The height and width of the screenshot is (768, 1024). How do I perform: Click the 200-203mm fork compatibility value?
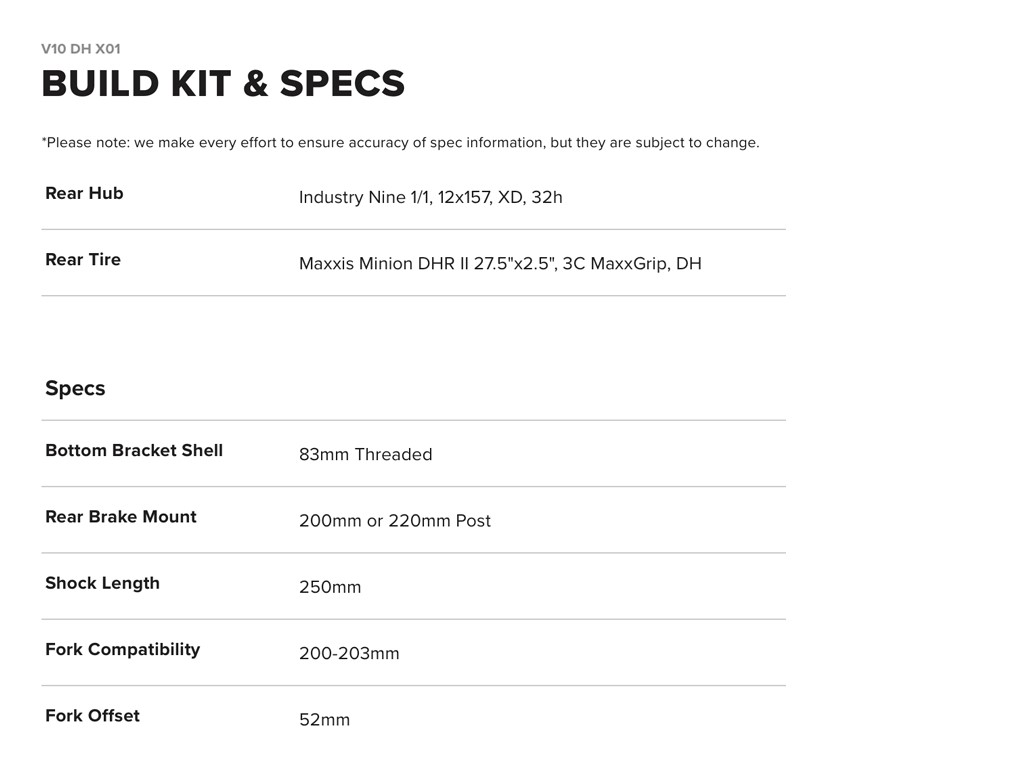click(x=349, y=654)
